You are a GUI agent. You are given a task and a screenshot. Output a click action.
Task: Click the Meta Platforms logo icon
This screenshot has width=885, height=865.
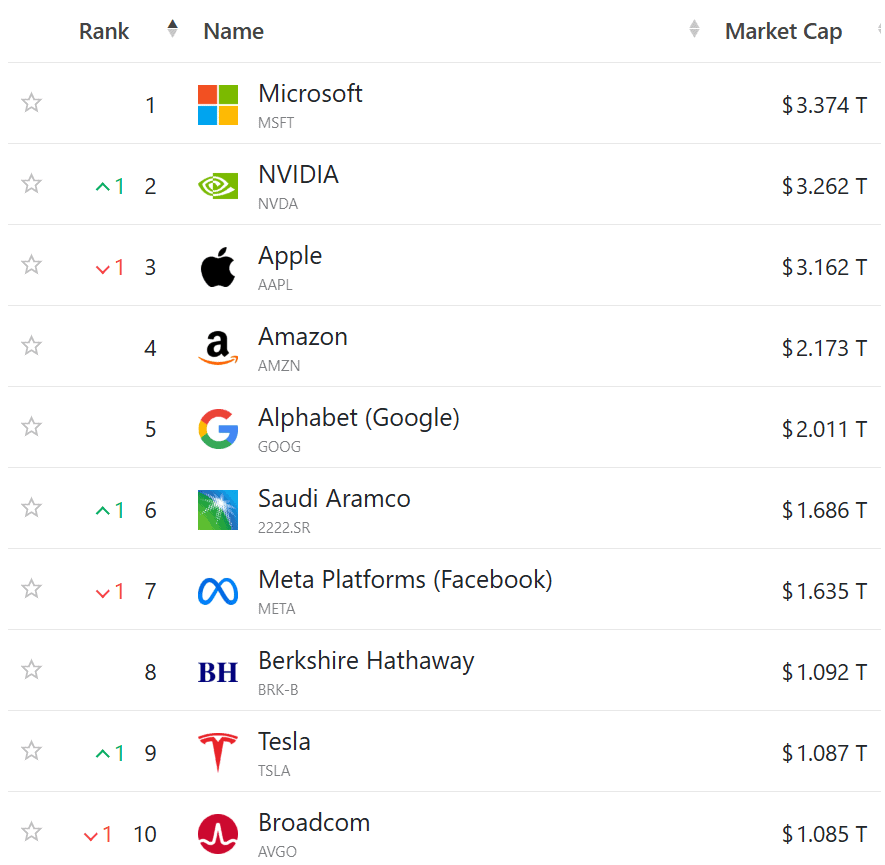tap(218, 591)
